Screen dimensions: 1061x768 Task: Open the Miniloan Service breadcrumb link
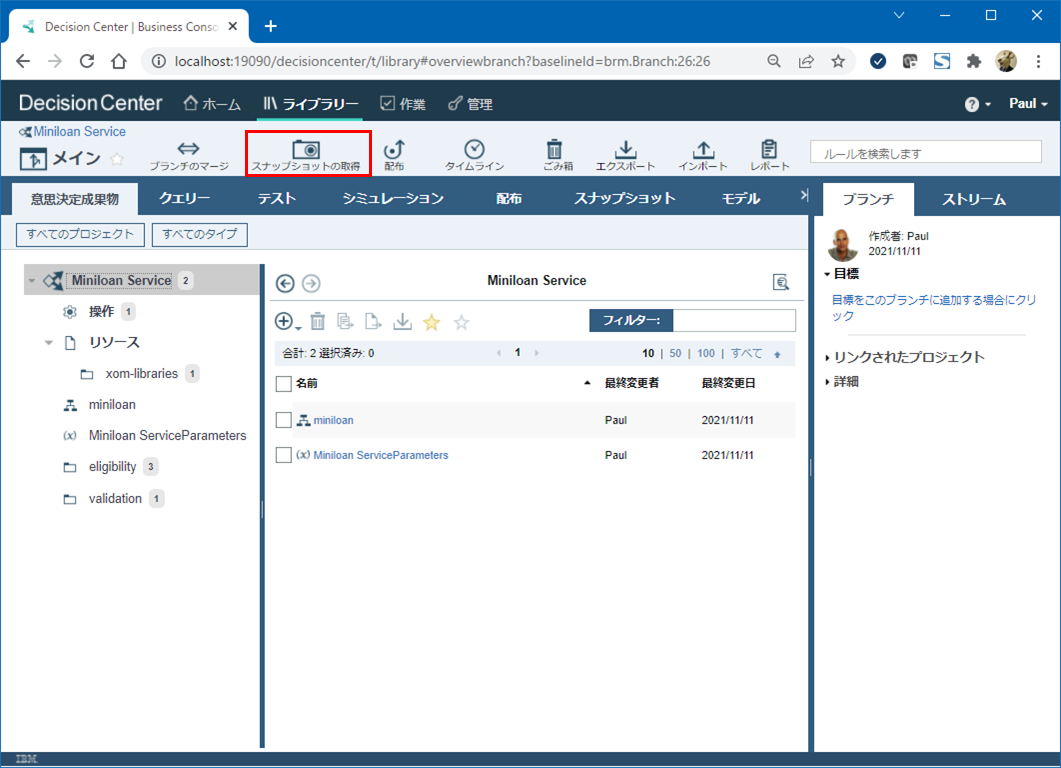[79, 132]
